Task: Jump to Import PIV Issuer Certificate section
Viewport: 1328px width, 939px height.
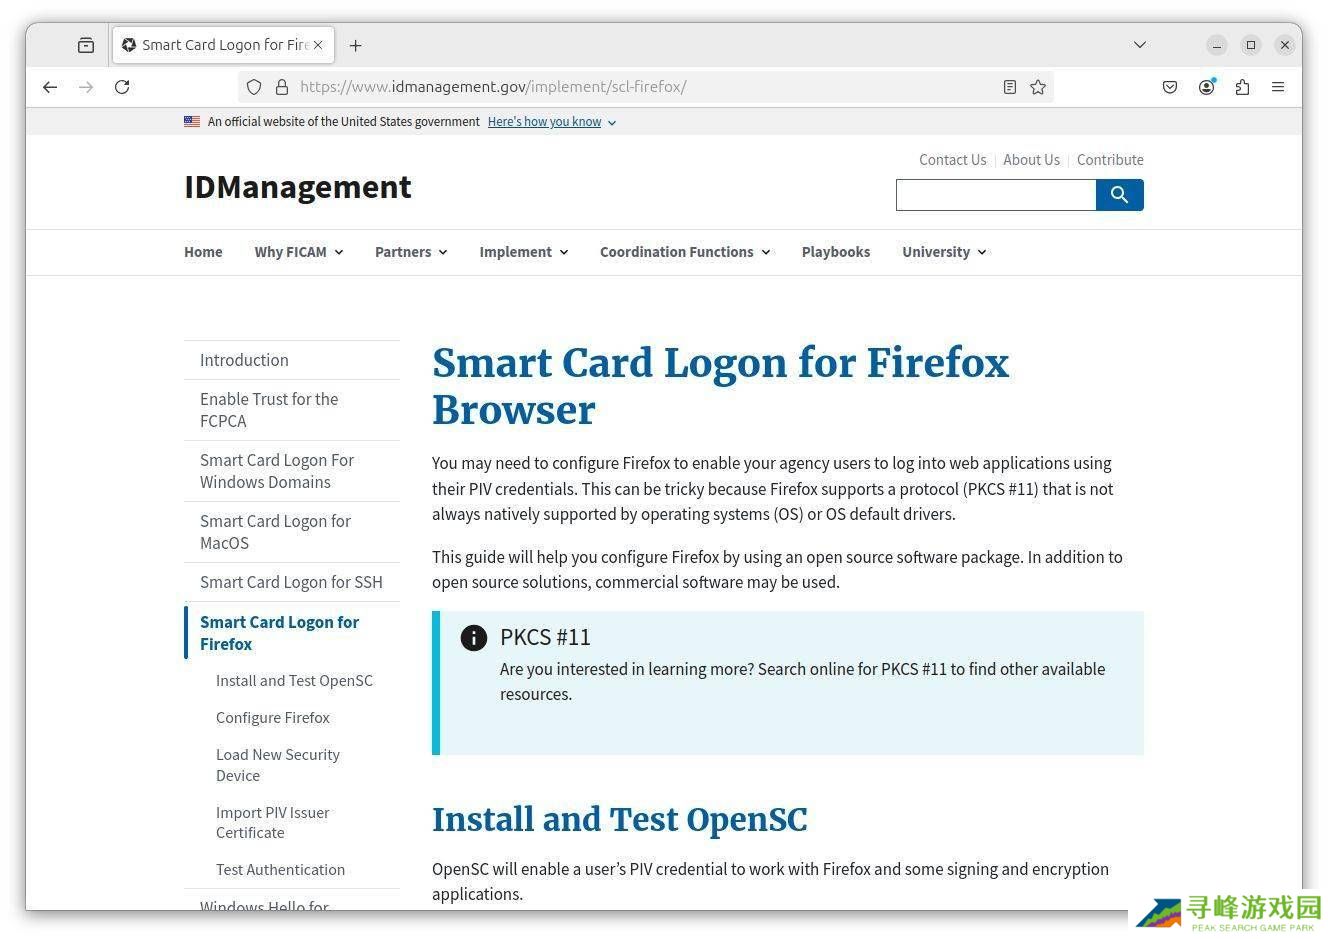Action: point(273,823)
